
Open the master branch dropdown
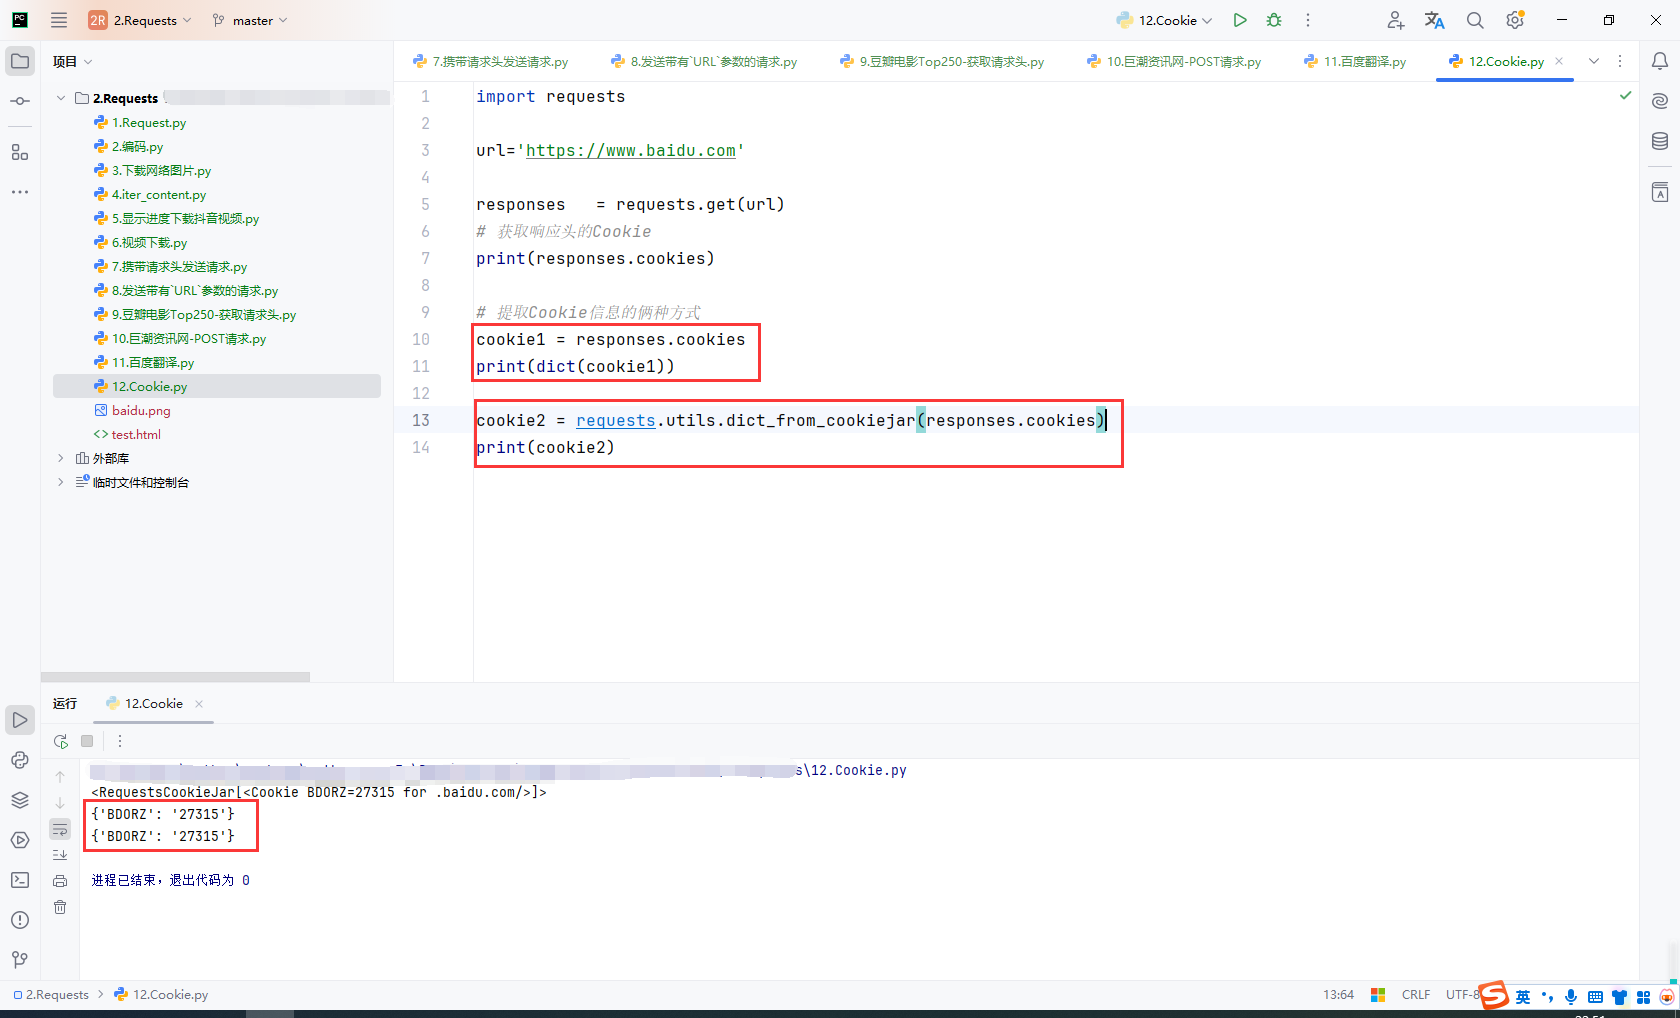[250, 20]
